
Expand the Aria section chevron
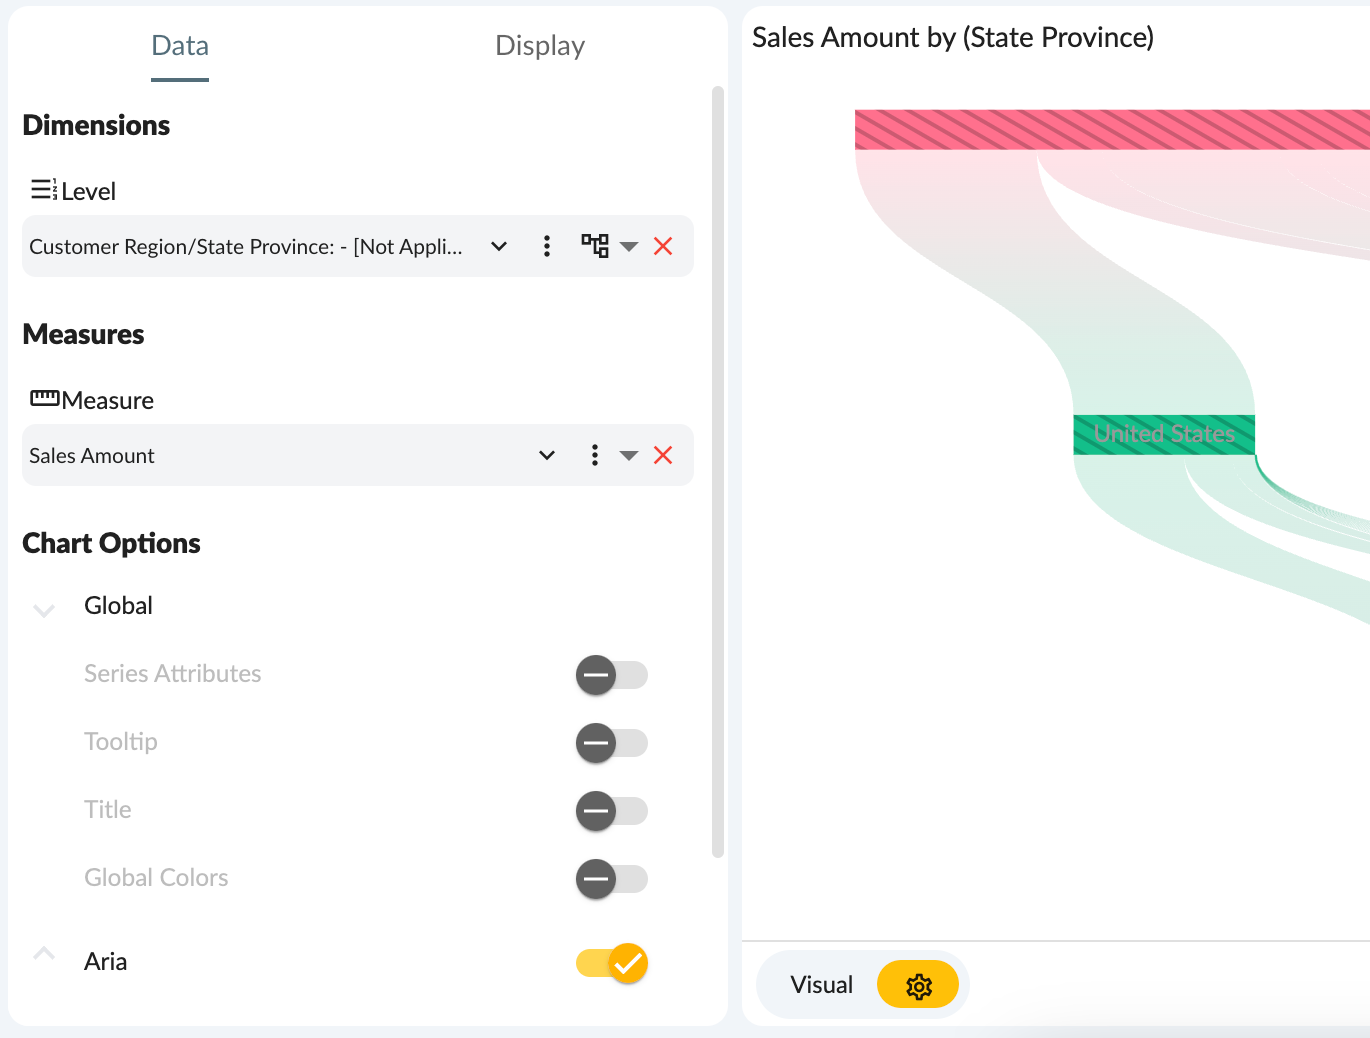click(x=44, y=954)
